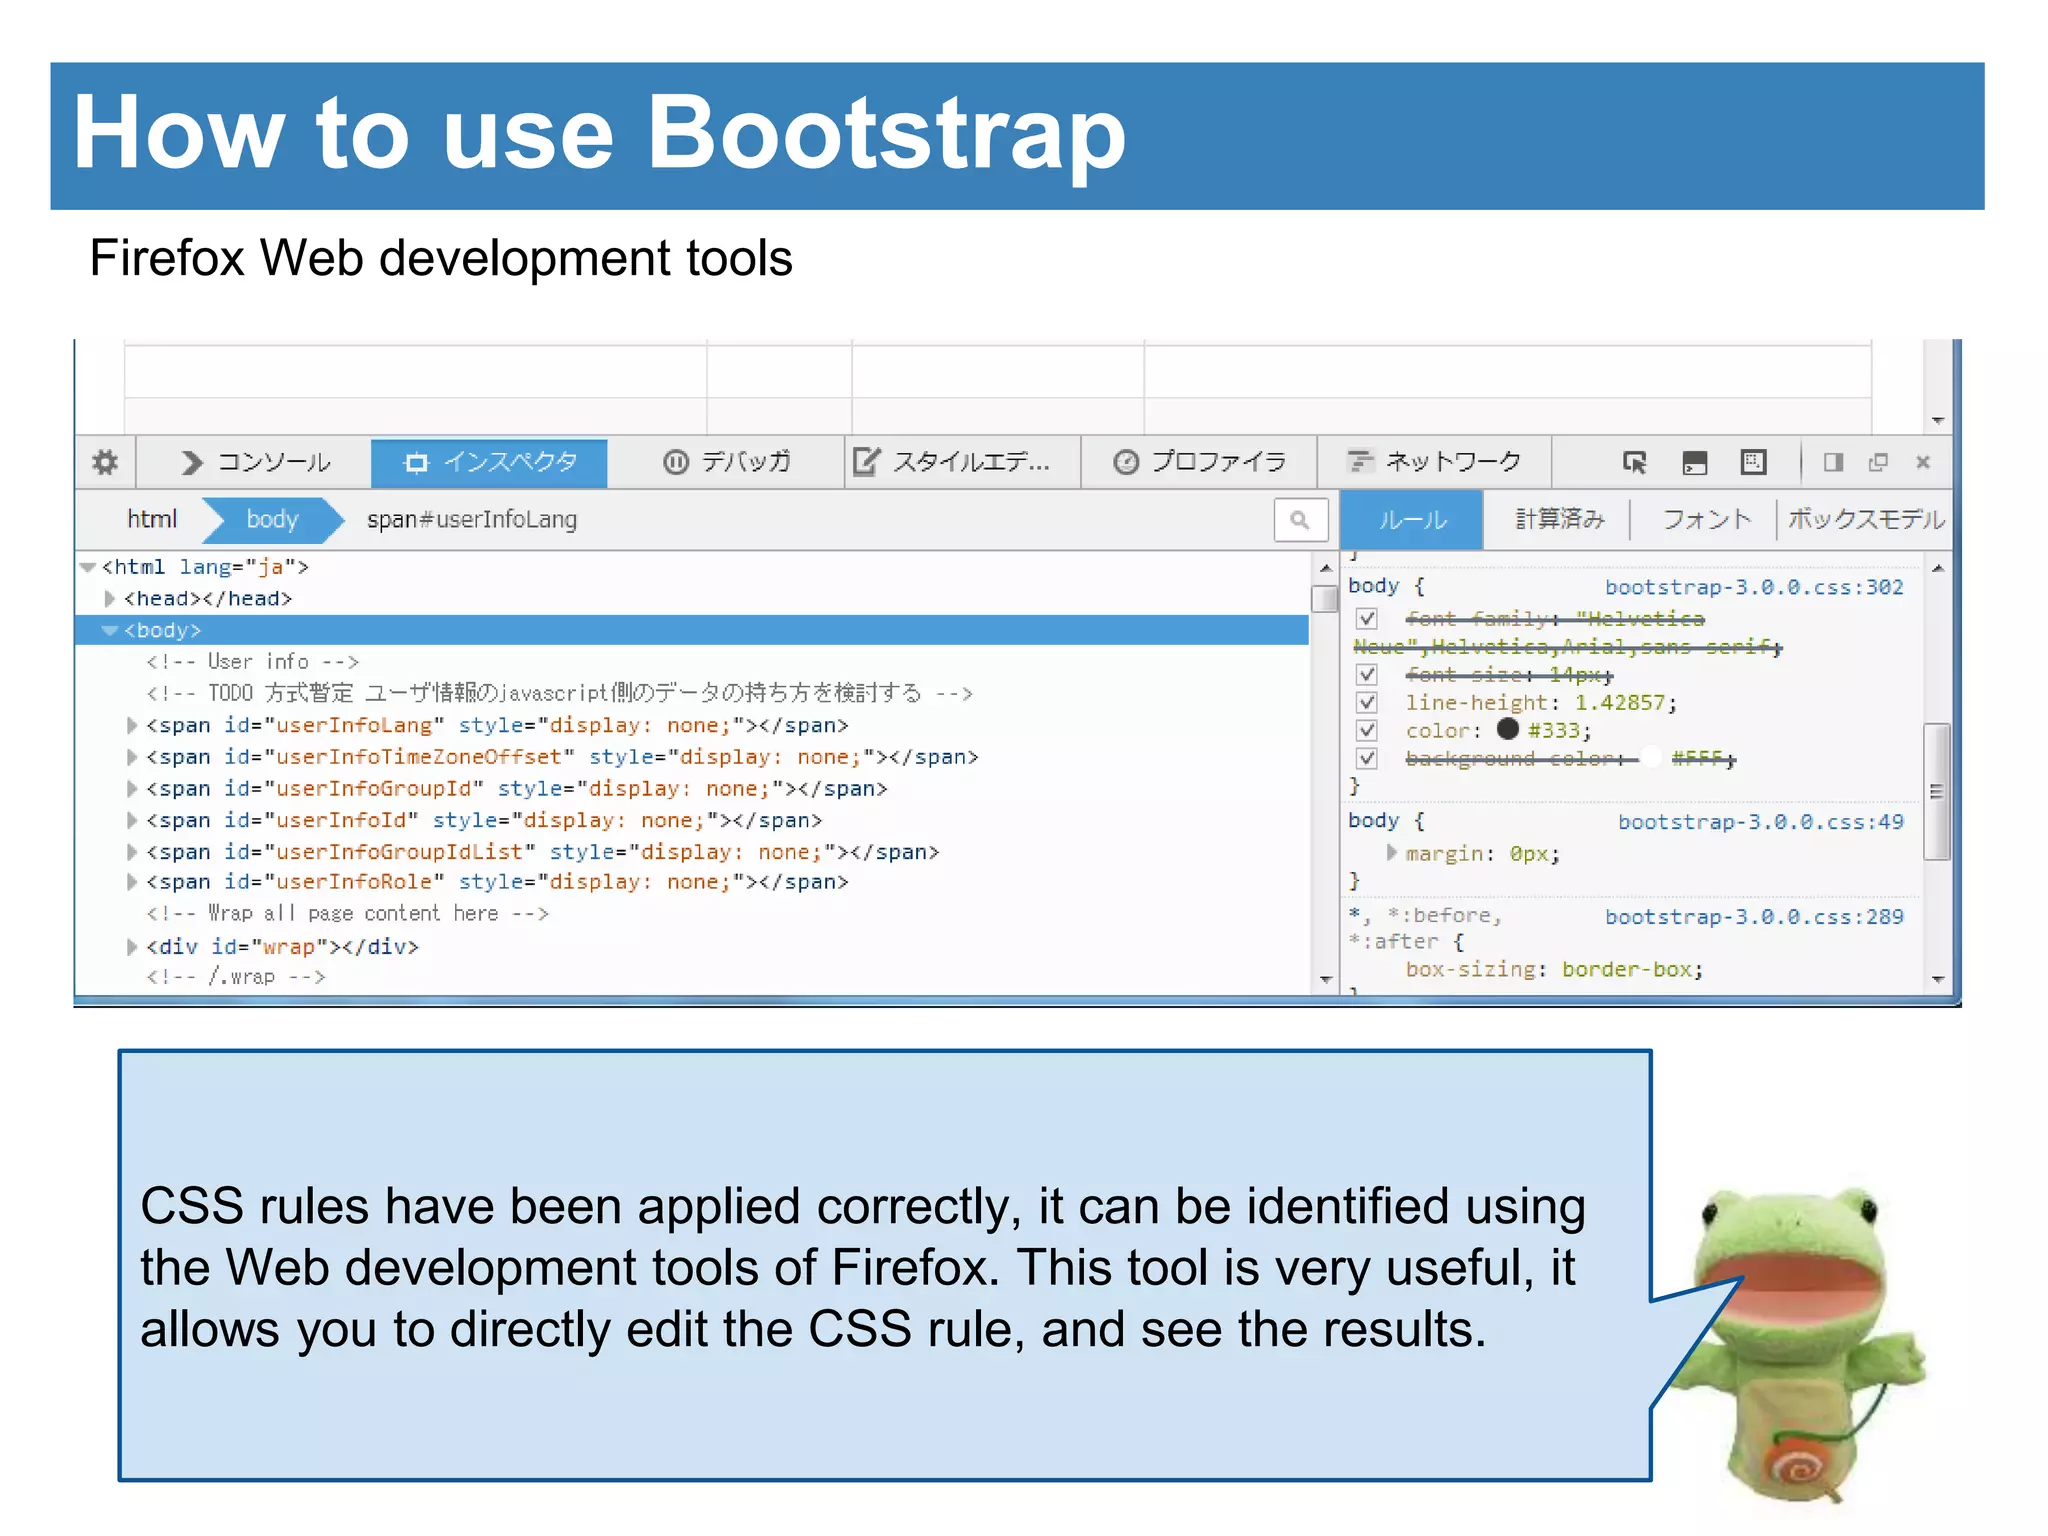Screen dimensions: 2048x1536
Task: Collapse the html lang="ja" node
Action: click(x=88, y=567)
